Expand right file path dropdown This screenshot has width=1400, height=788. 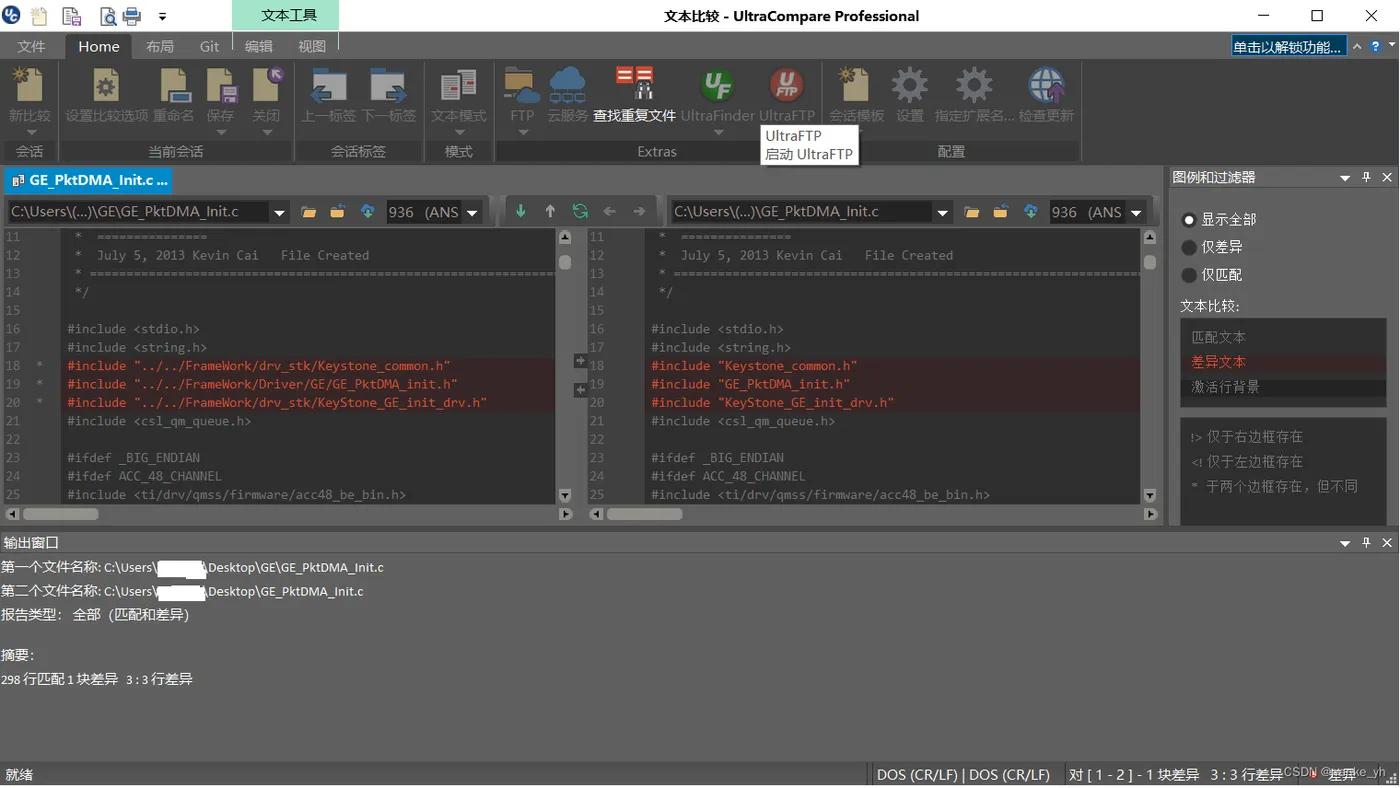coord(942,212)
